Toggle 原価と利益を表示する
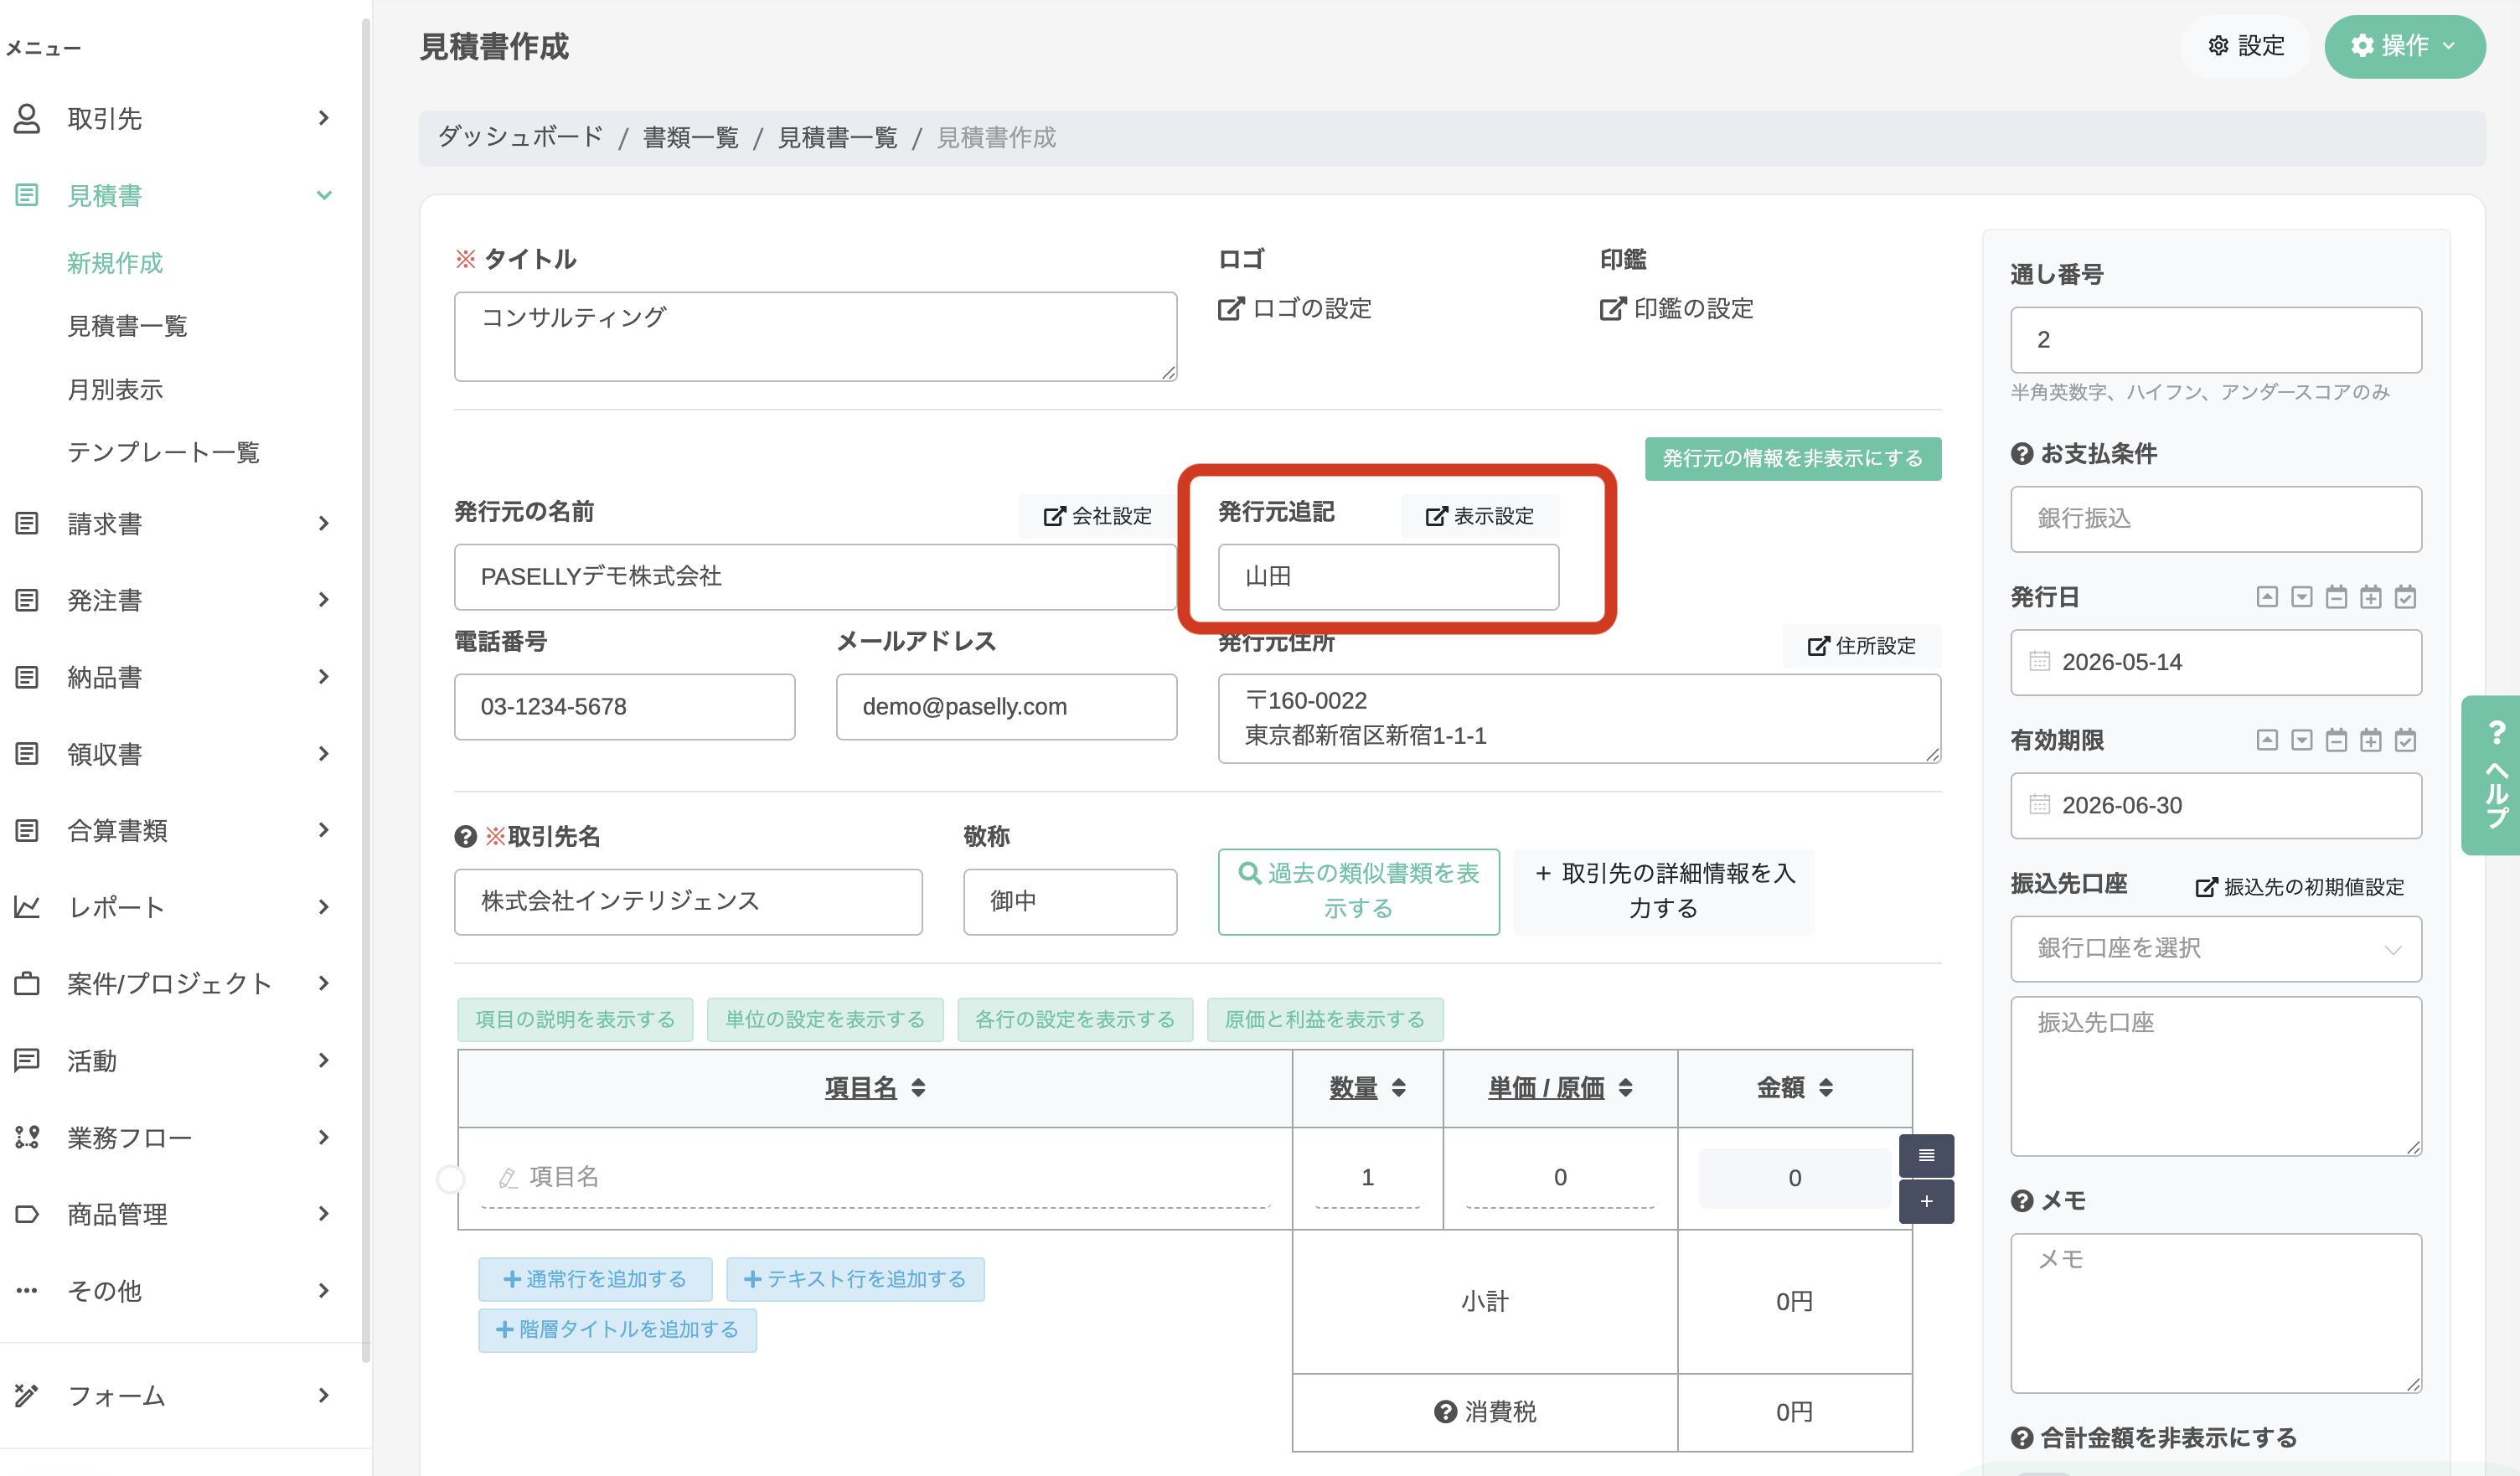The width and height of the screenshot is (2520, 1476). click(1325, 1019)
